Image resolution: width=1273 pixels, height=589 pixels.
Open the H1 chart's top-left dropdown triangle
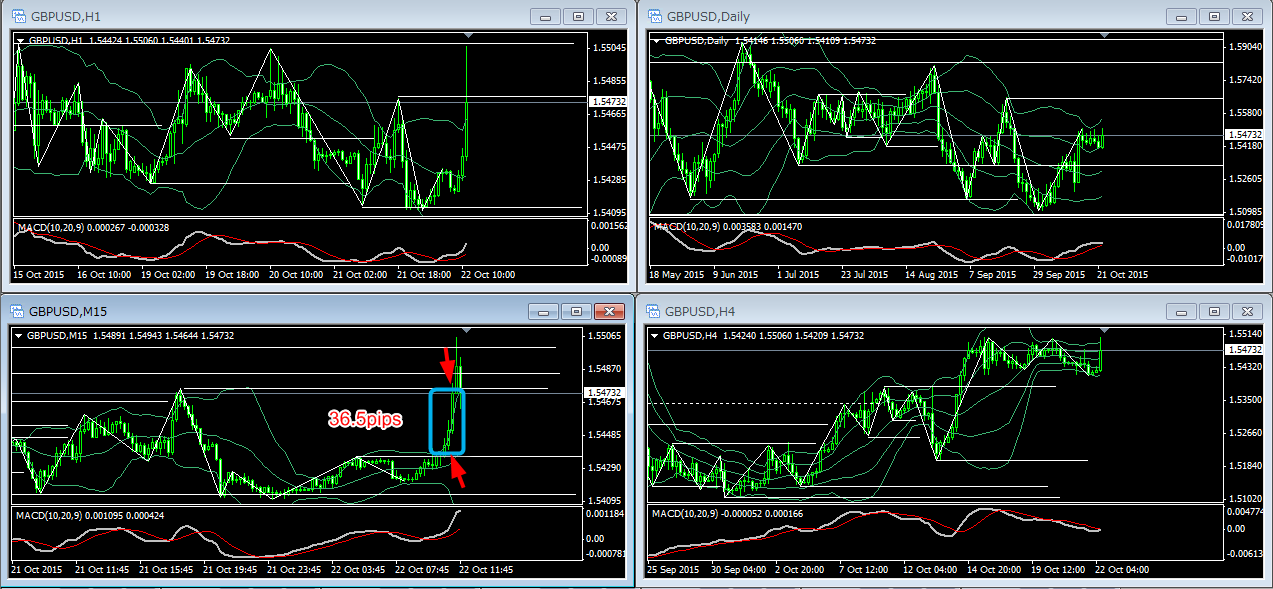coord(20,41)
